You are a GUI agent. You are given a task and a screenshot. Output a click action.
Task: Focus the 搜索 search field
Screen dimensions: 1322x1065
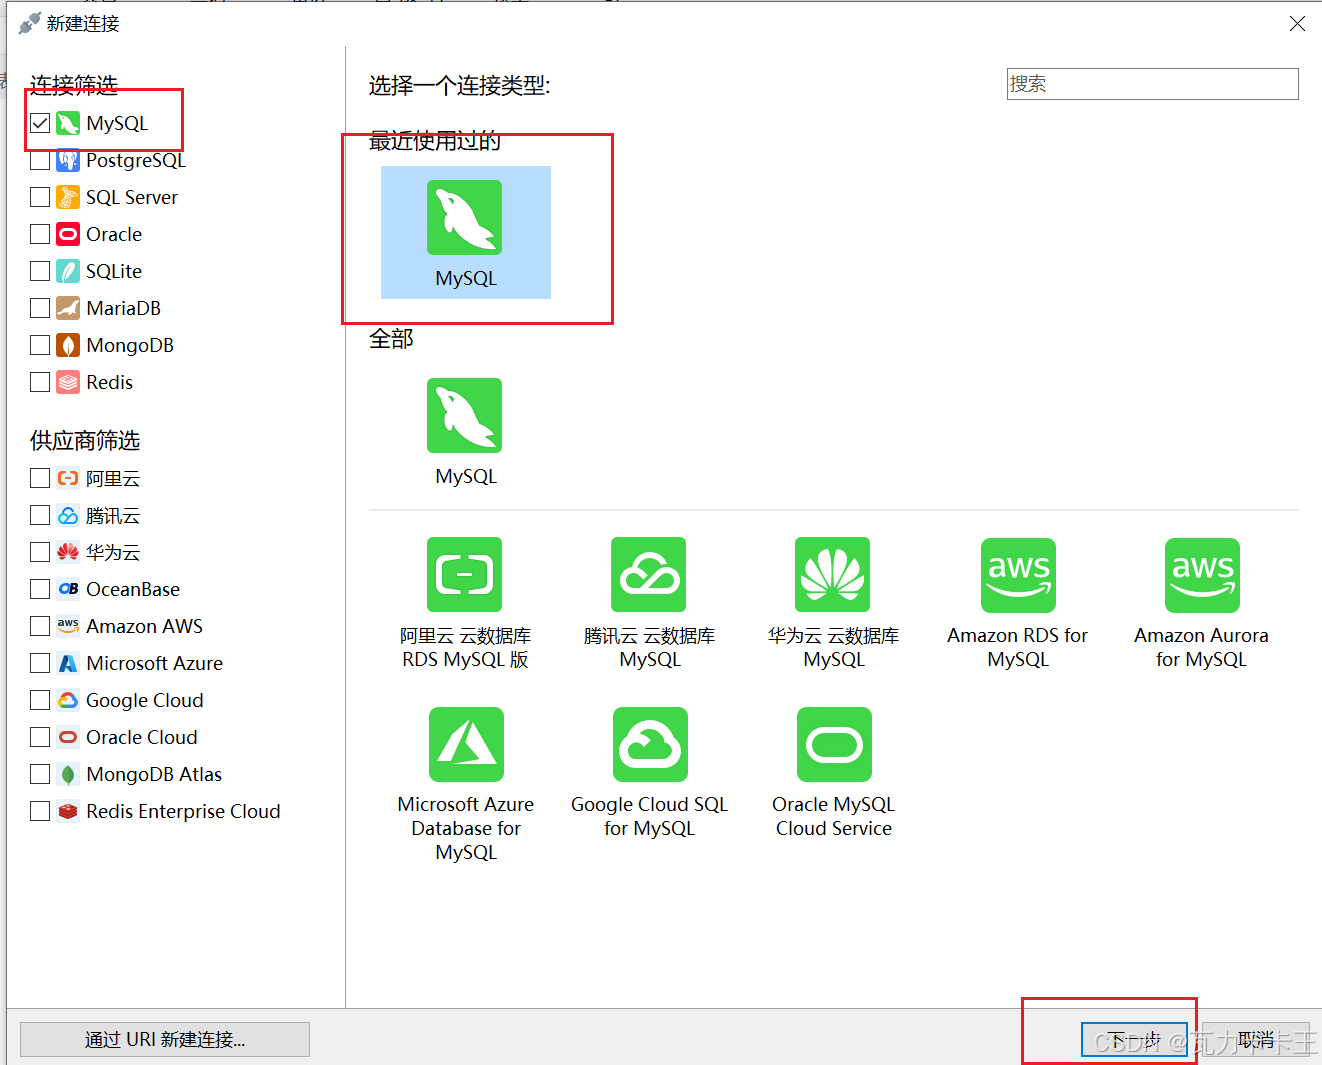1152,84
